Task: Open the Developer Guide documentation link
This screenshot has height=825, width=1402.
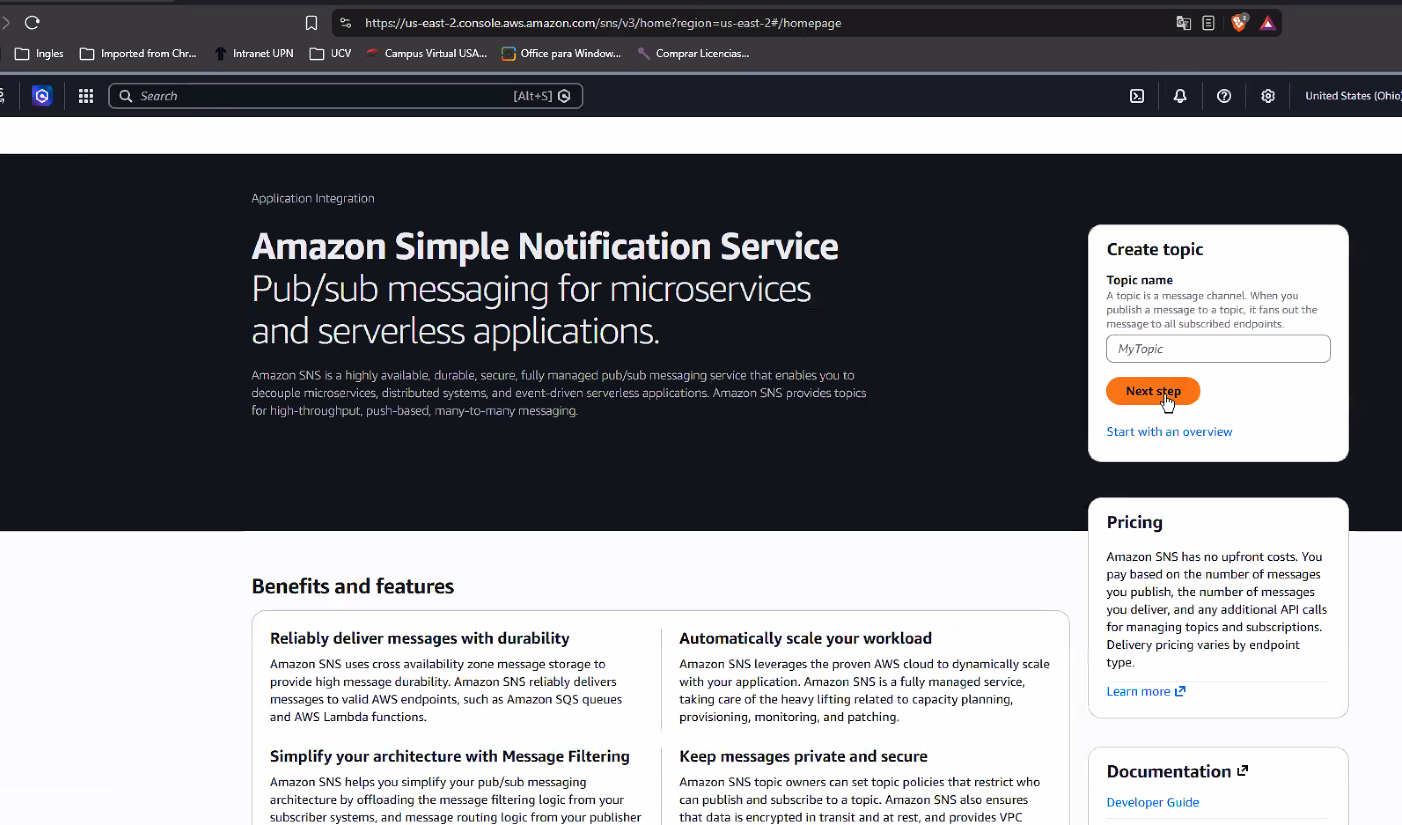Action: coord(1152,802)
